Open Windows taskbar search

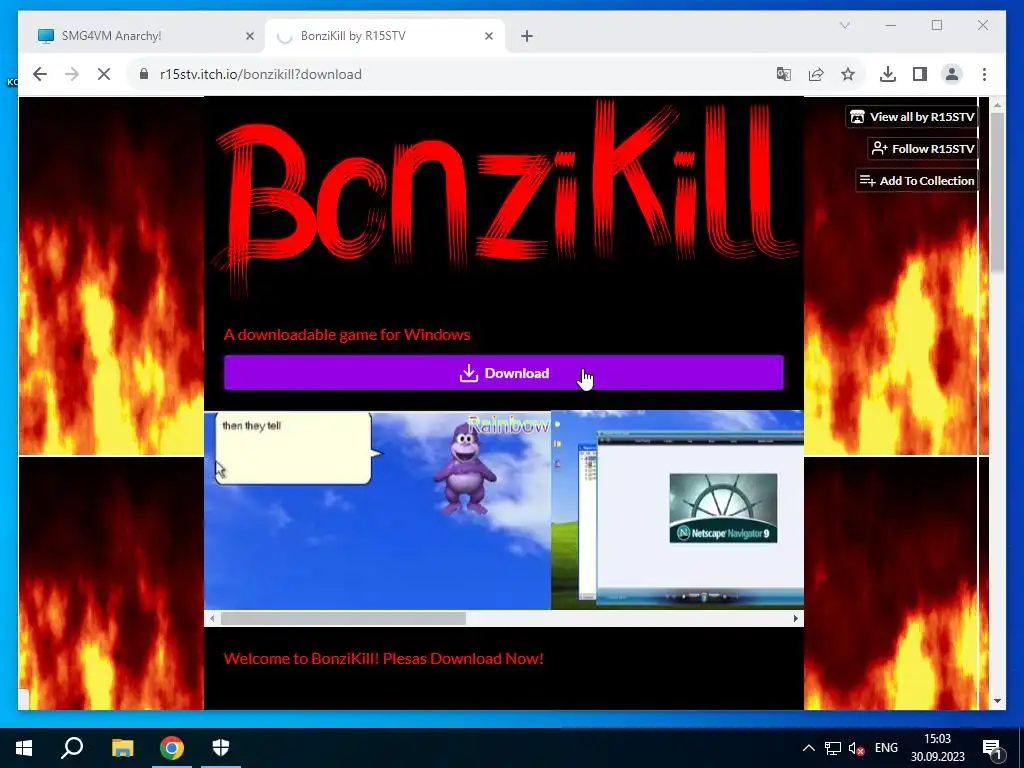tap(72, 748)
